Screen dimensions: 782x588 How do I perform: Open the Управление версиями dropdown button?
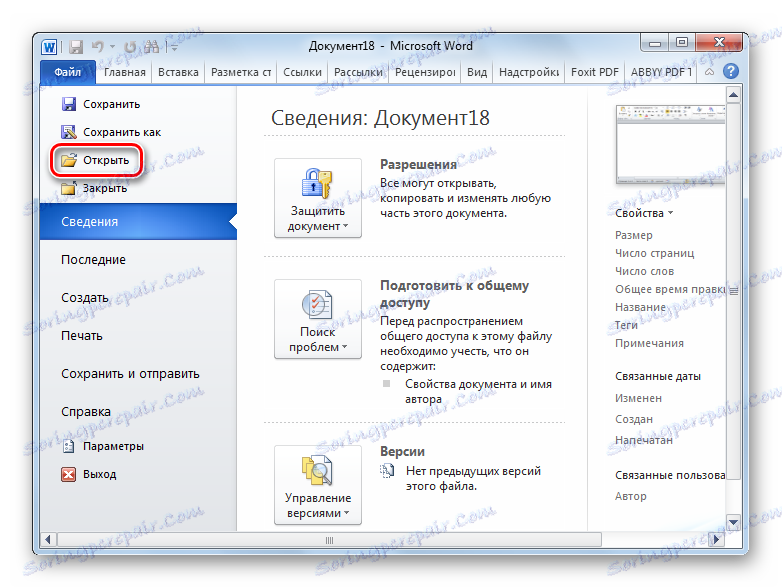pos(318,485)
